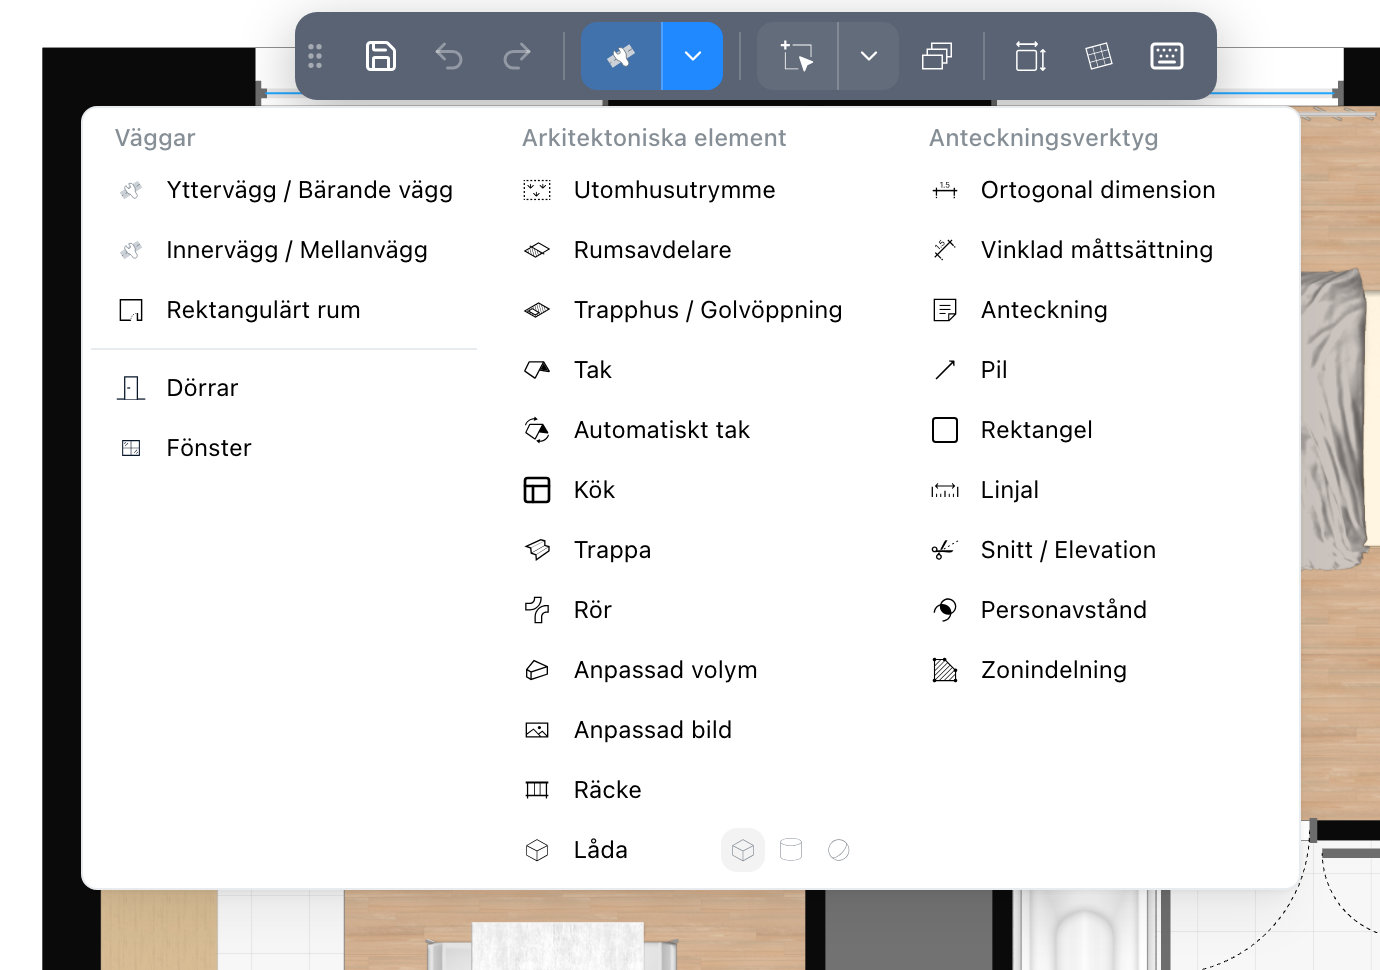Collapse the build tools dropdown arrow
This screenshot has width=1380, height=970.
pyautogui.click(x=693, y=56)
